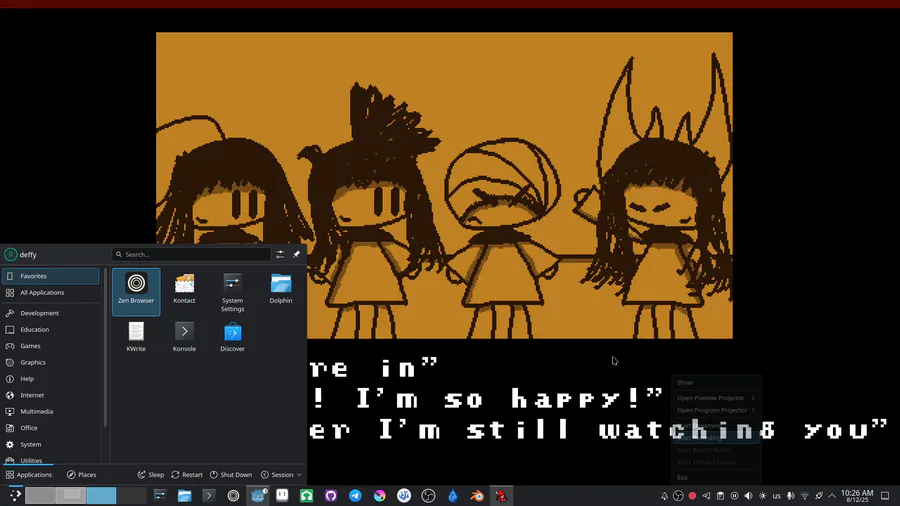Open the Help category
Image resolution: width=900 pixels, height=506 pixels.
click(51, 379)
